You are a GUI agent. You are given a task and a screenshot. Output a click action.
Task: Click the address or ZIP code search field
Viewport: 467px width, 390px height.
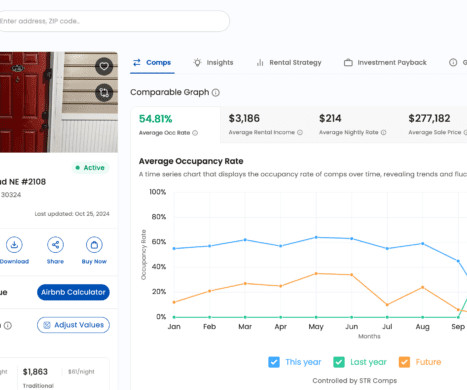[113, 21]
